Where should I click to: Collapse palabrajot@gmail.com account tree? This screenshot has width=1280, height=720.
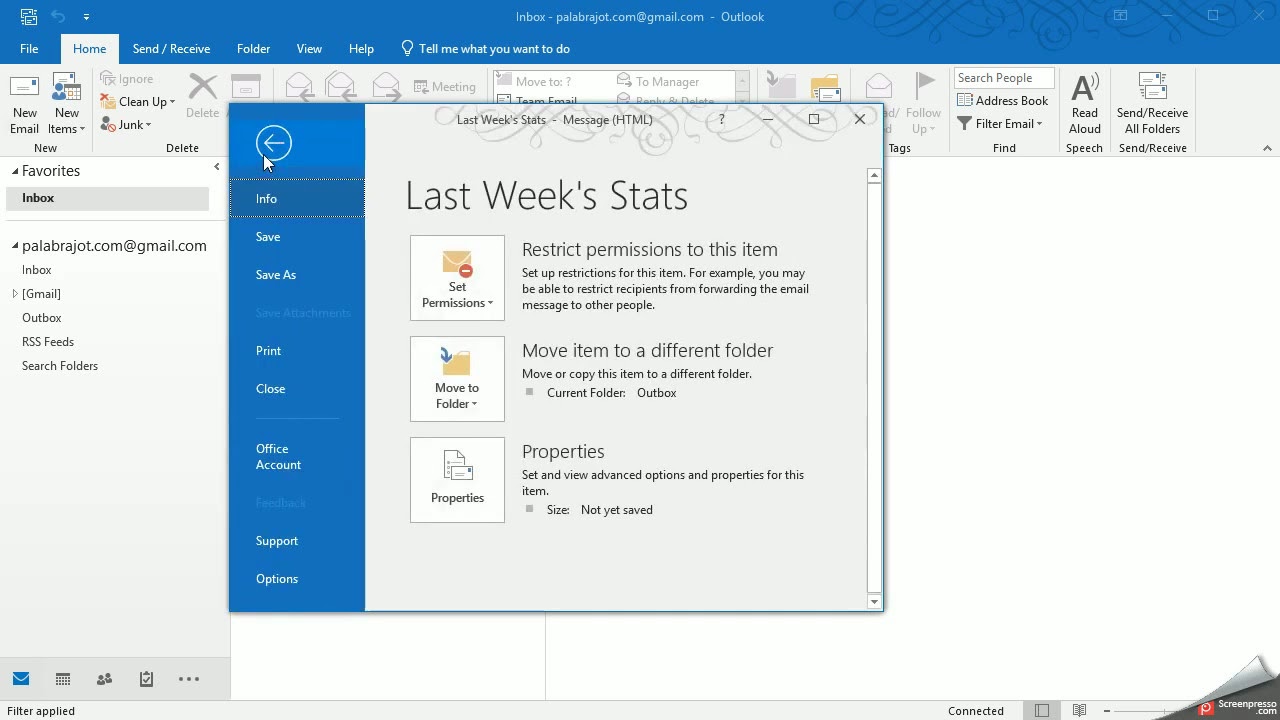pos(15,246)
